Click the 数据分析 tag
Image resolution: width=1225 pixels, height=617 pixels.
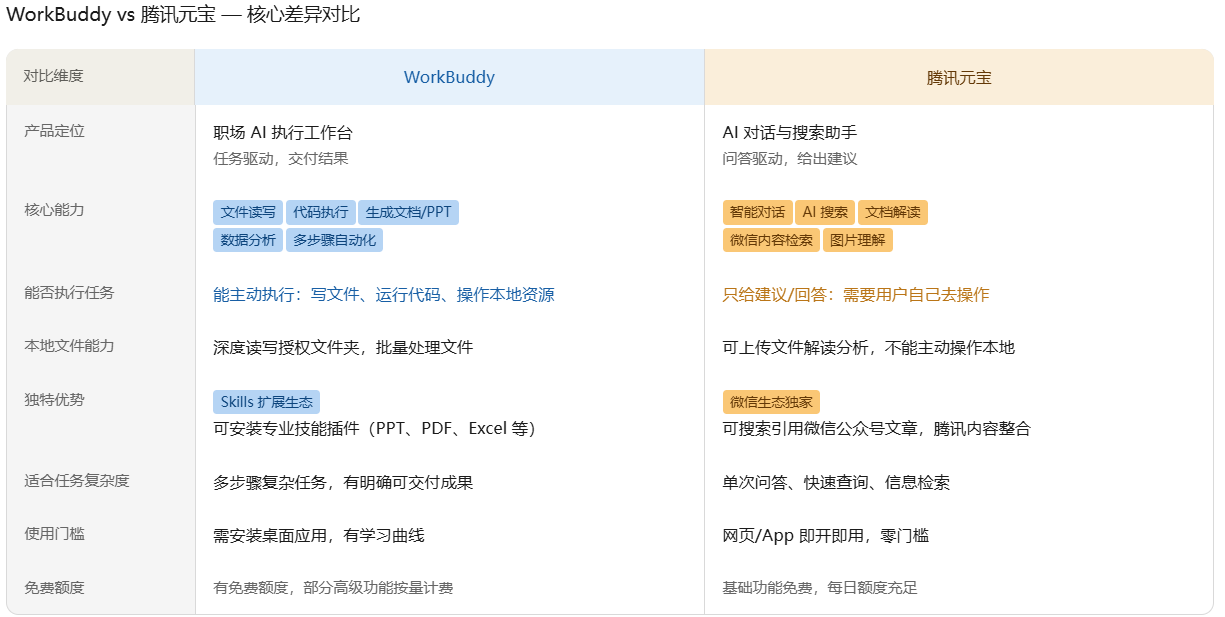coord(248,240)
